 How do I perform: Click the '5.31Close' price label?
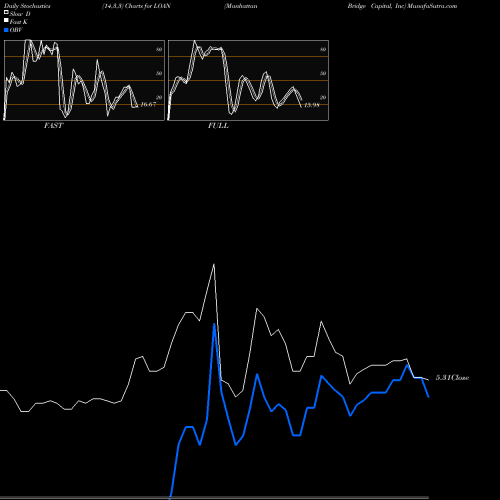[x=452, y=378]
